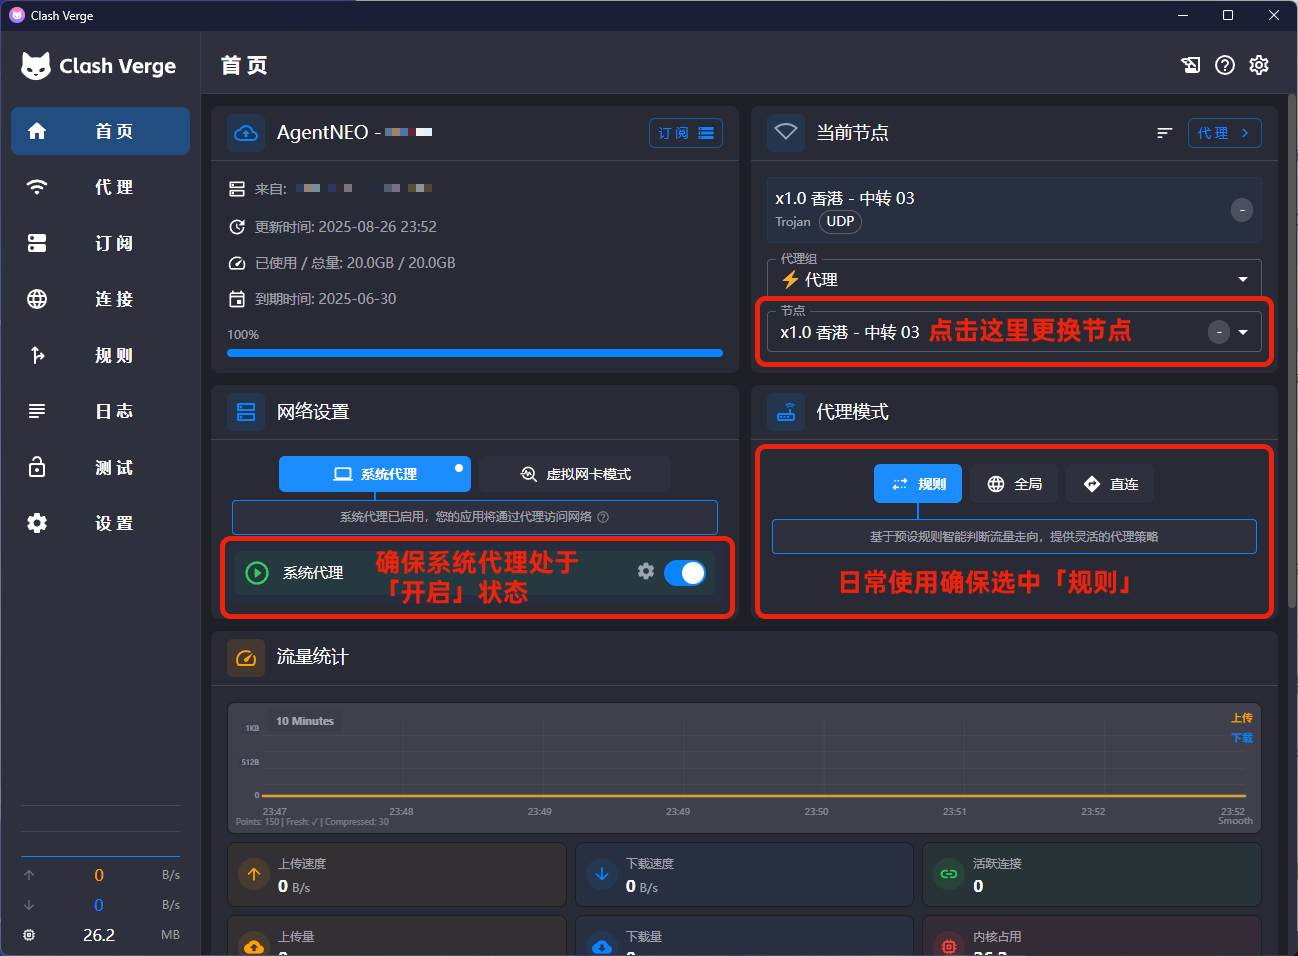Minimize the Clash Verge window
The image size is (1298, 956).
(x=1183, y=15)
